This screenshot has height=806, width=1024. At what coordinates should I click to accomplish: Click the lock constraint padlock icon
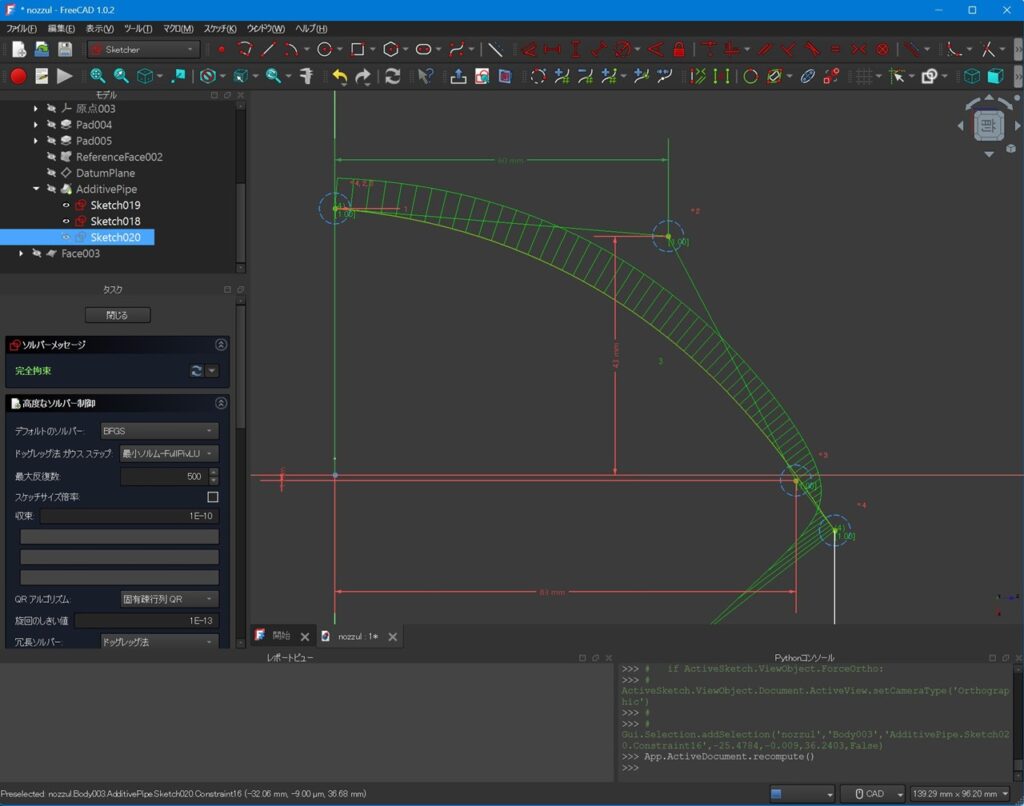click(680, 49)
